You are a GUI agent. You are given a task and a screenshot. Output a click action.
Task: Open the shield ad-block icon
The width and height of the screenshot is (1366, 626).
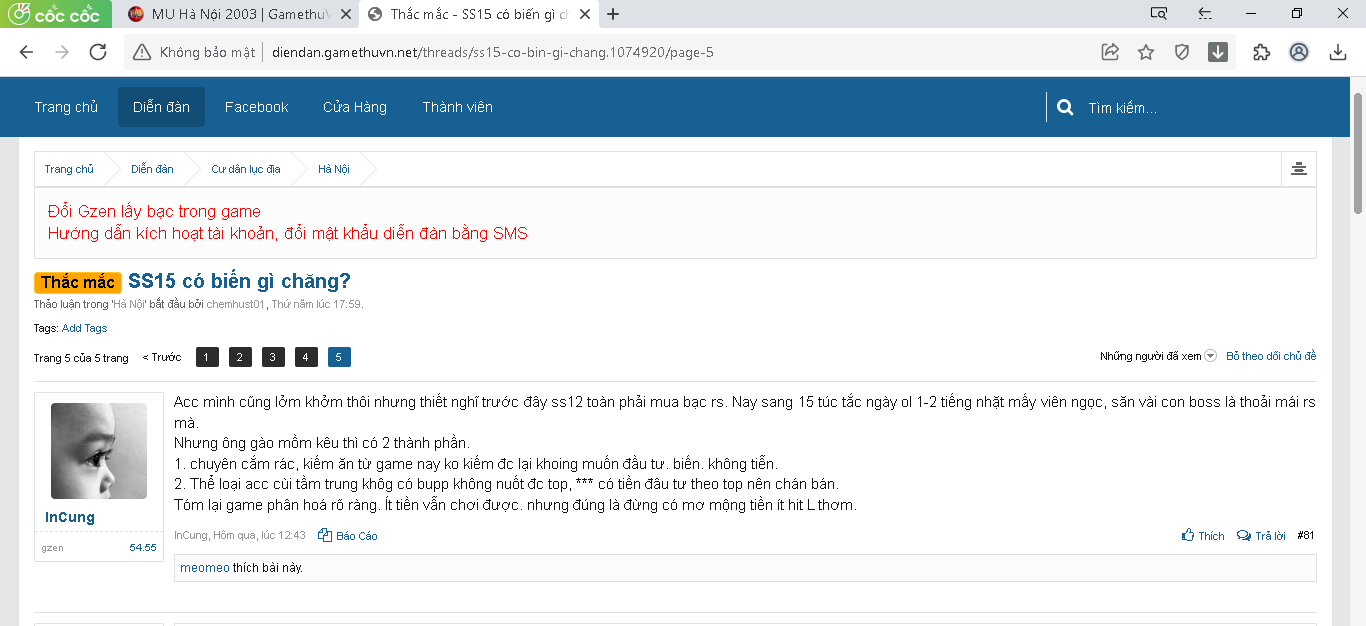coord(1182,53)
